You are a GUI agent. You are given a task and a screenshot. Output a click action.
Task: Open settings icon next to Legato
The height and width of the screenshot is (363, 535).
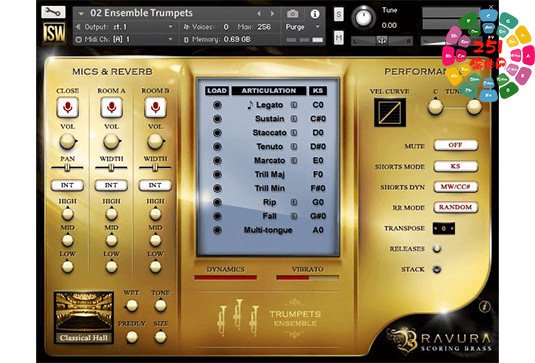(293, 105)
